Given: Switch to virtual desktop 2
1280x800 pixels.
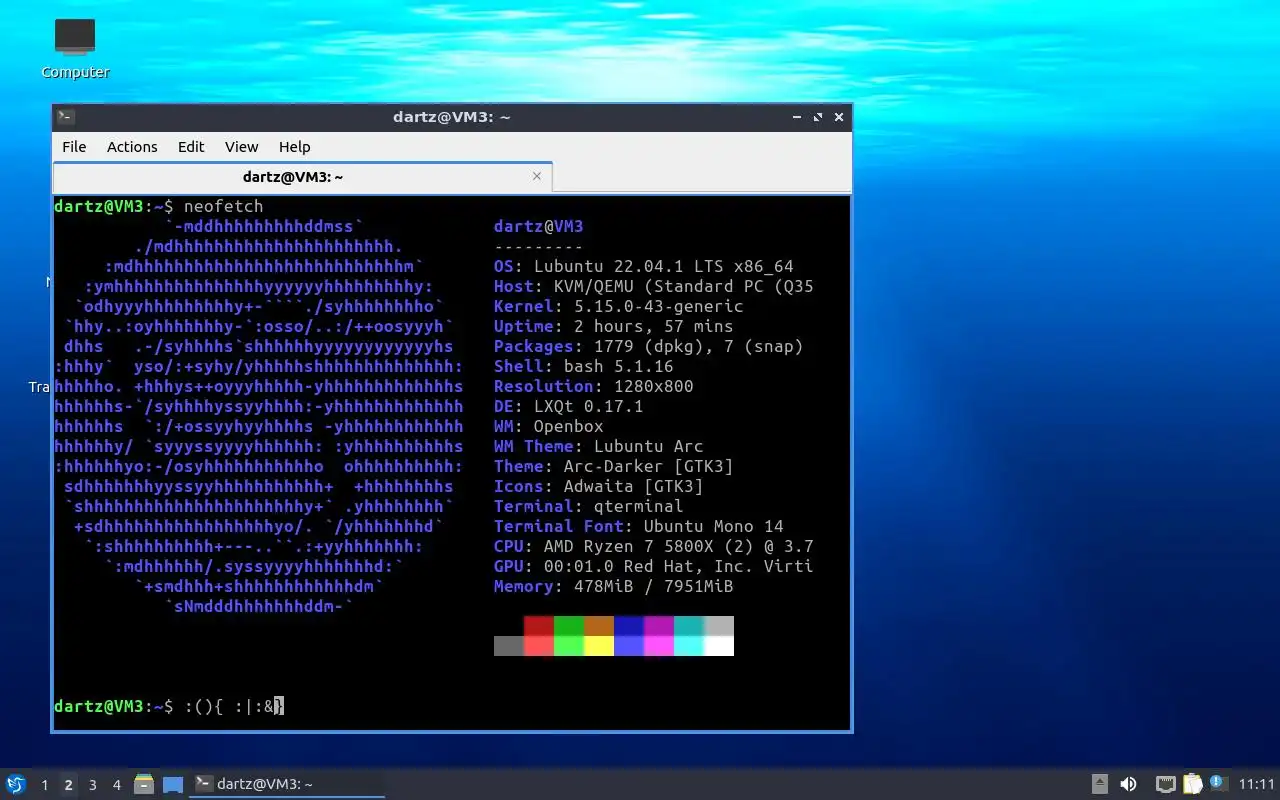Looking at the screenshot, I should tap(68, 785).
